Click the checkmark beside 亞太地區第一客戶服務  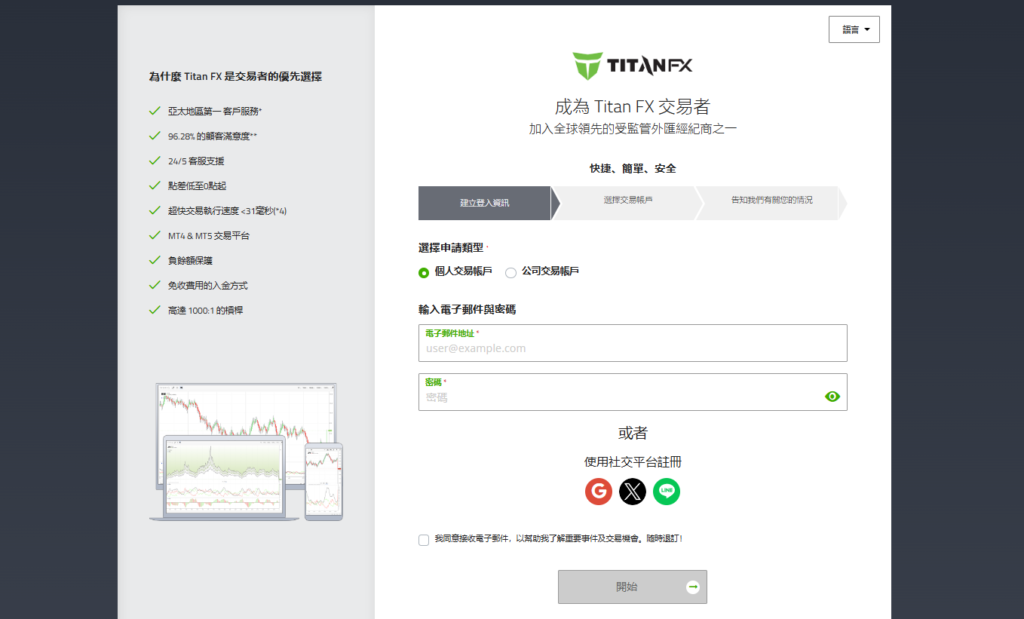tap(155, 111)
